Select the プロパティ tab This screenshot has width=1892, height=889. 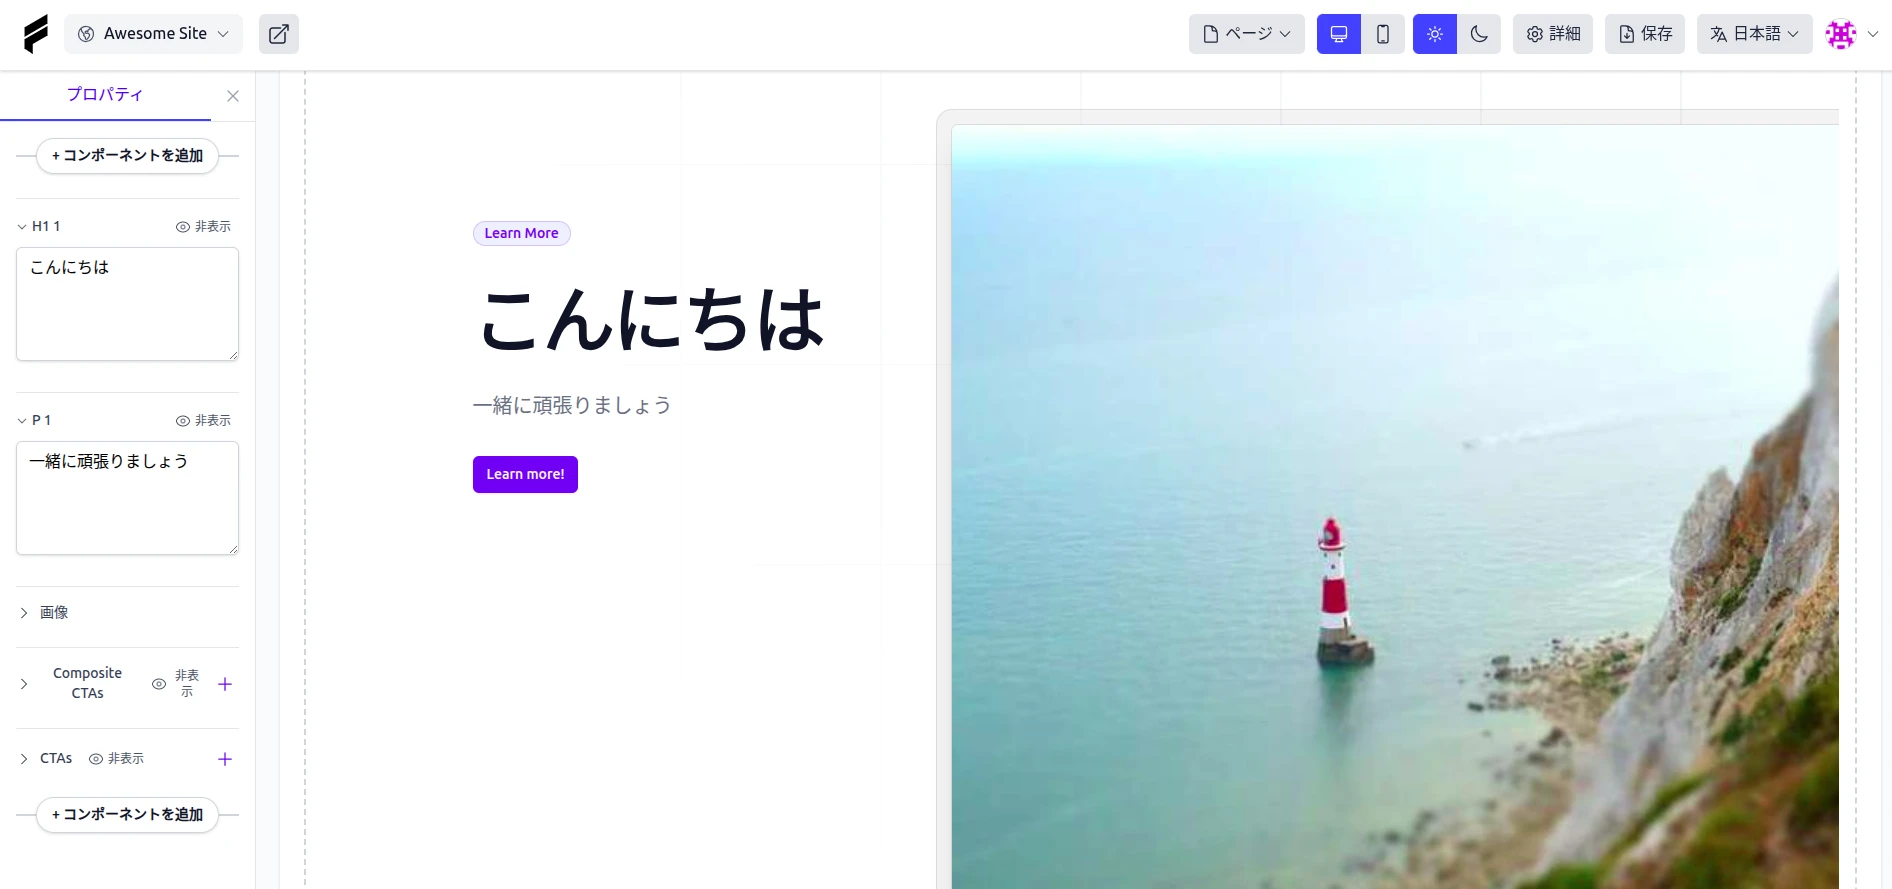coord(105,95)
